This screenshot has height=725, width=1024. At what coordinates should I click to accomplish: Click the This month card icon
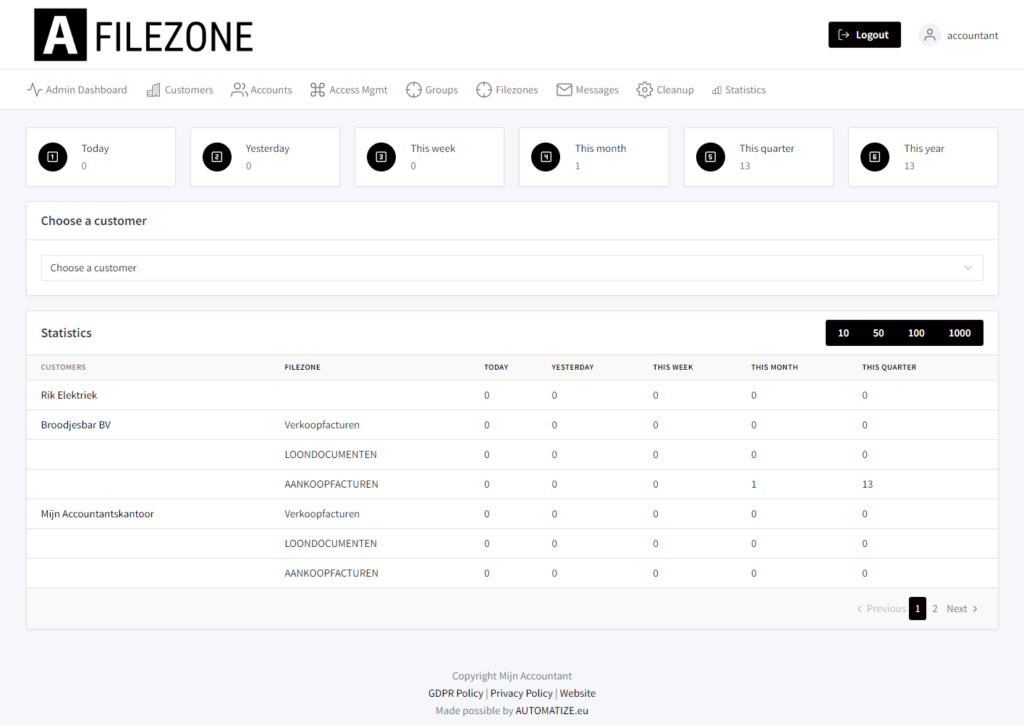coord(546,157)
